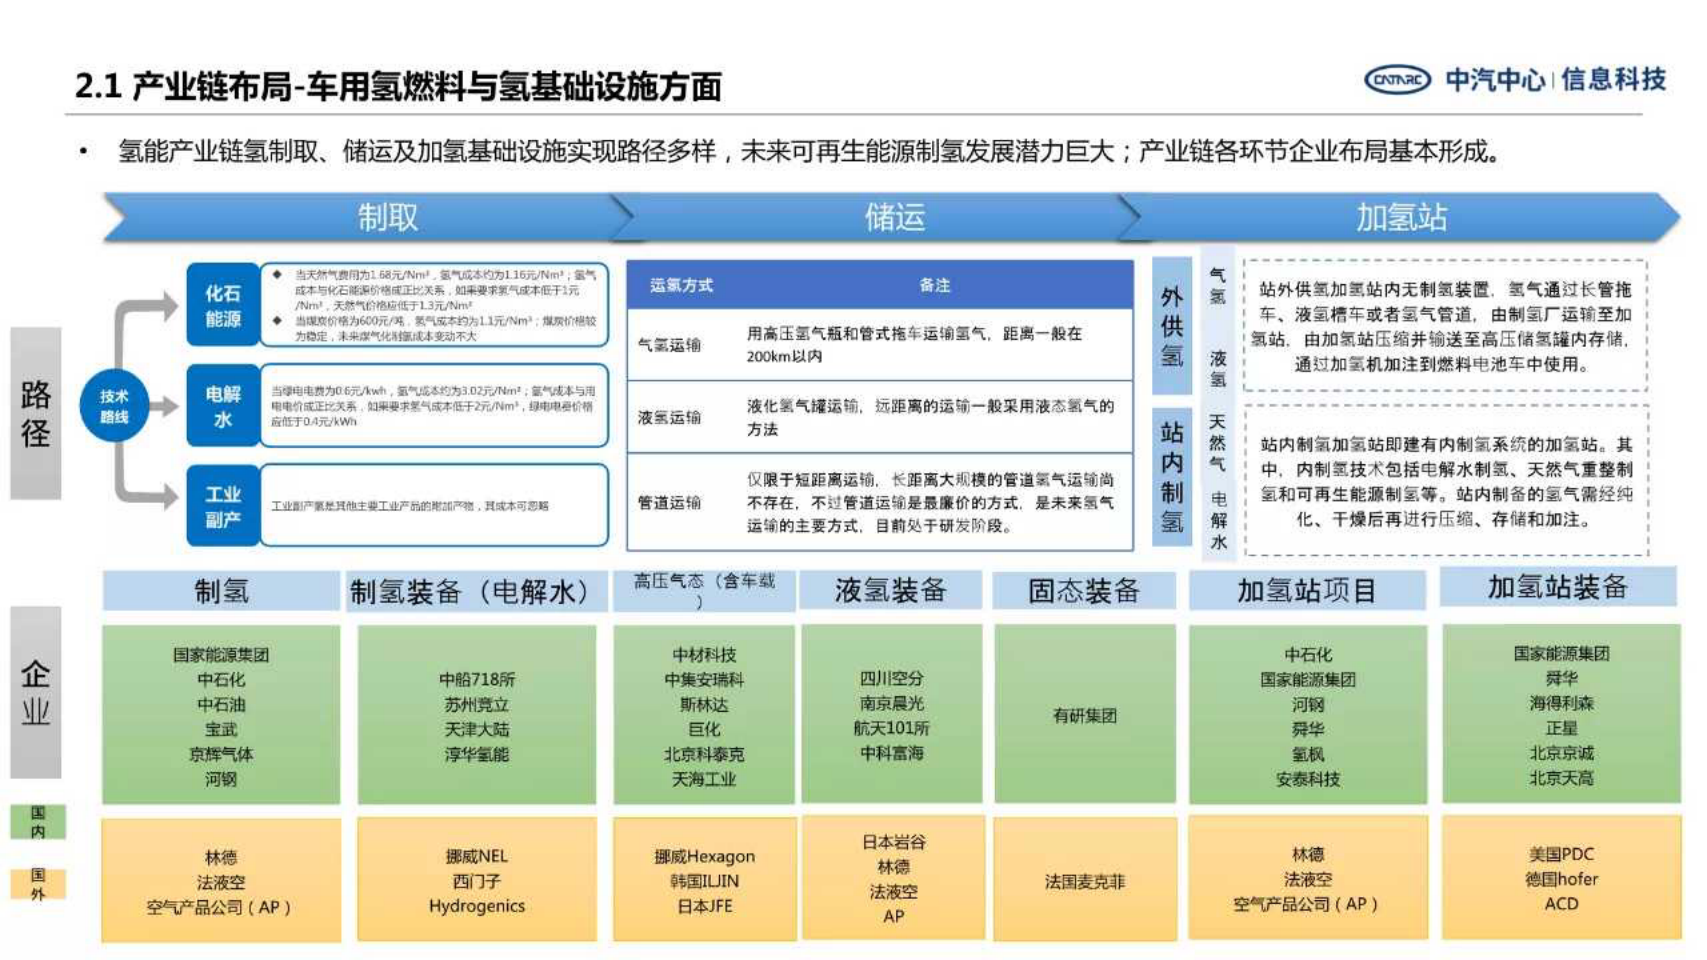
Task: Select 苏州竞立 company name
Action: point(477,704)
